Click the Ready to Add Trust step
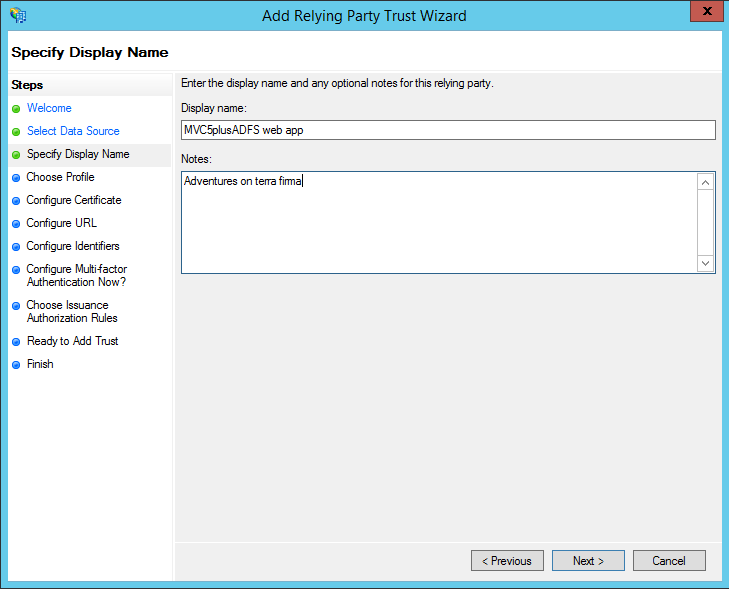This screenshot has height=589, width=729. click(x=73, y=341)
